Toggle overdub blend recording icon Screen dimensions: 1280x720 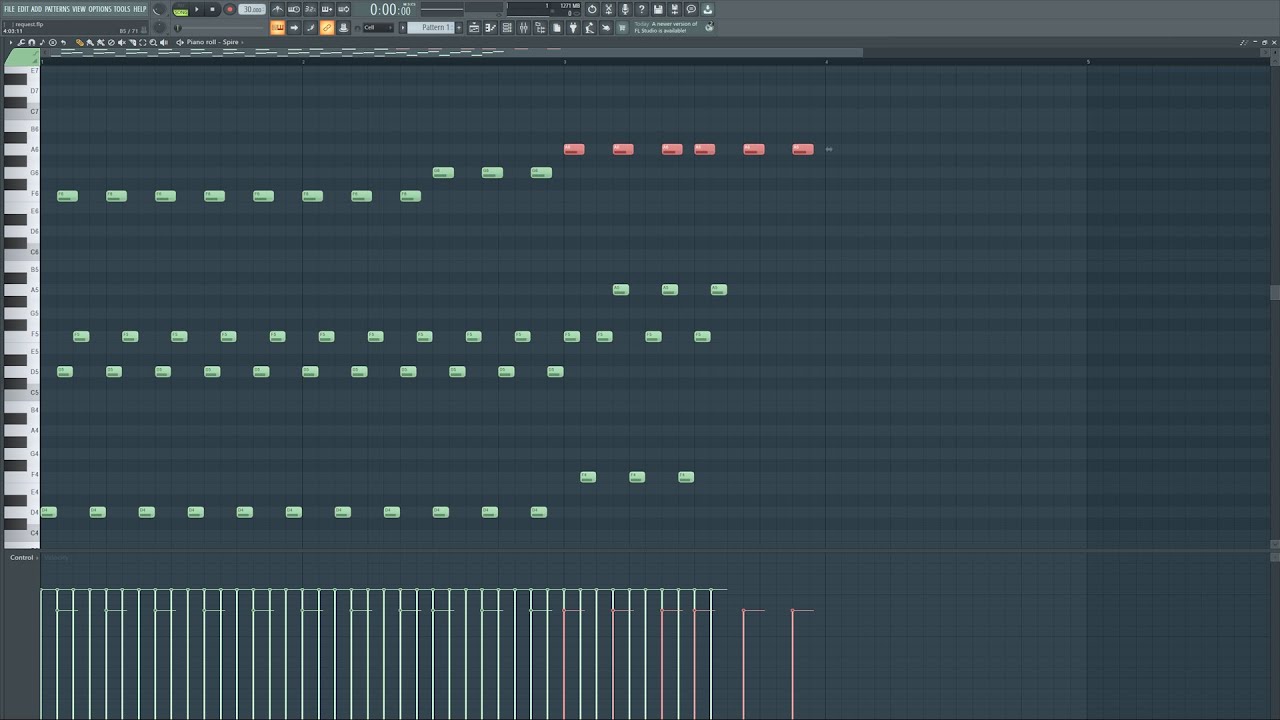tap(327, 9)
